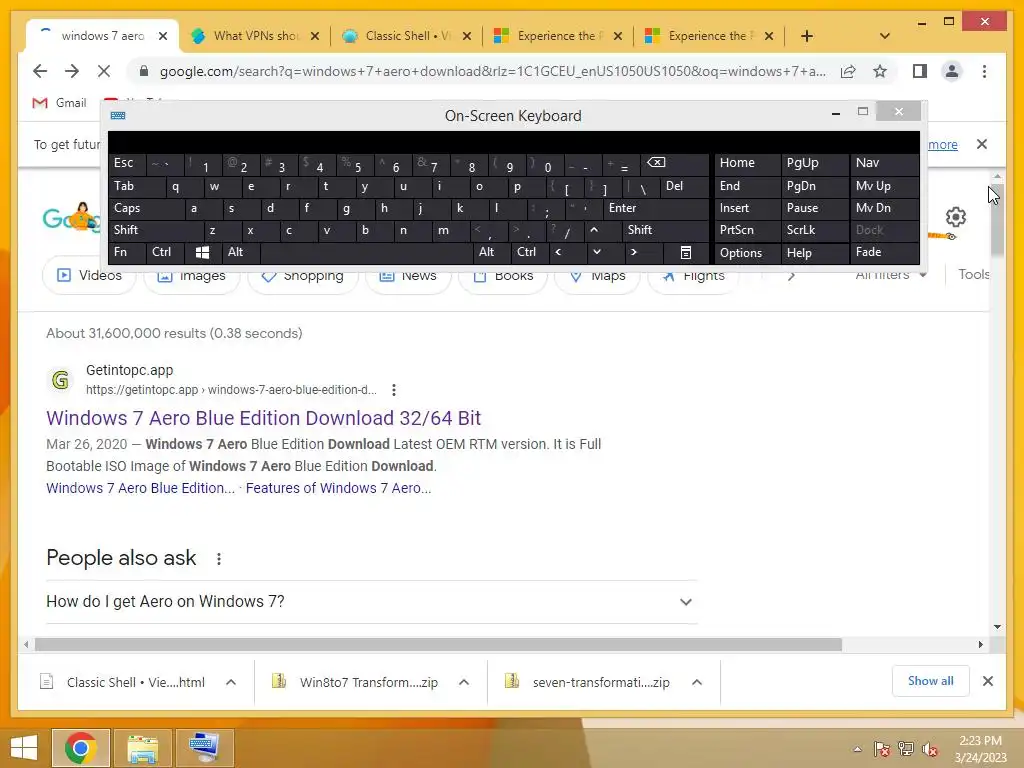Click the horizontal scrollbar thumb
This screenshot has width=1024, height=768.
tap(438, 645)
